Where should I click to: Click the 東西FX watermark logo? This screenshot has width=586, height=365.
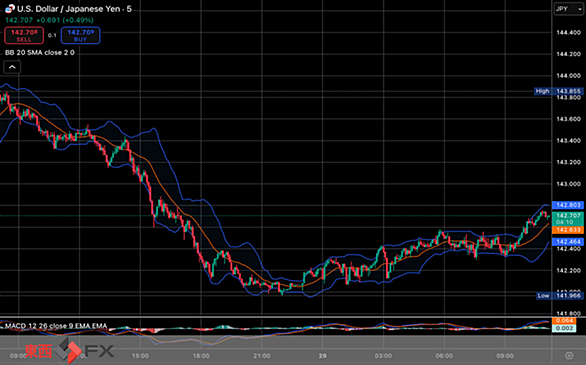tap(70, 350)
